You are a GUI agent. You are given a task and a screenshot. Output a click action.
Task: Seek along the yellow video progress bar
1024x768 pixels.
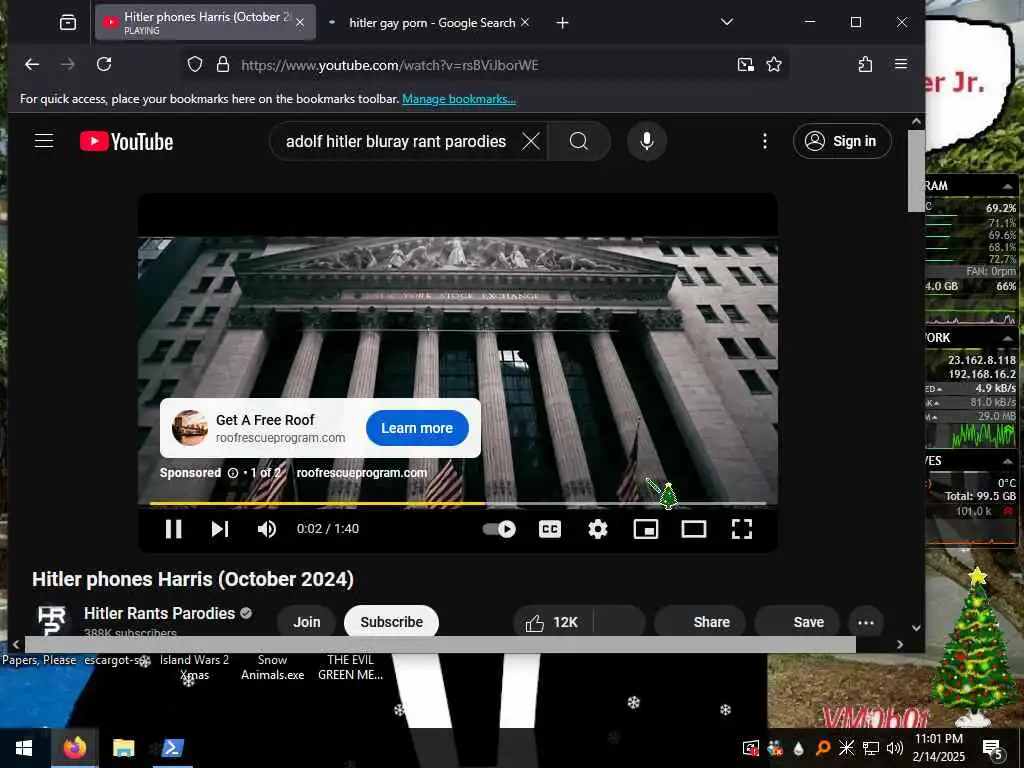click(x=457, y=504)
